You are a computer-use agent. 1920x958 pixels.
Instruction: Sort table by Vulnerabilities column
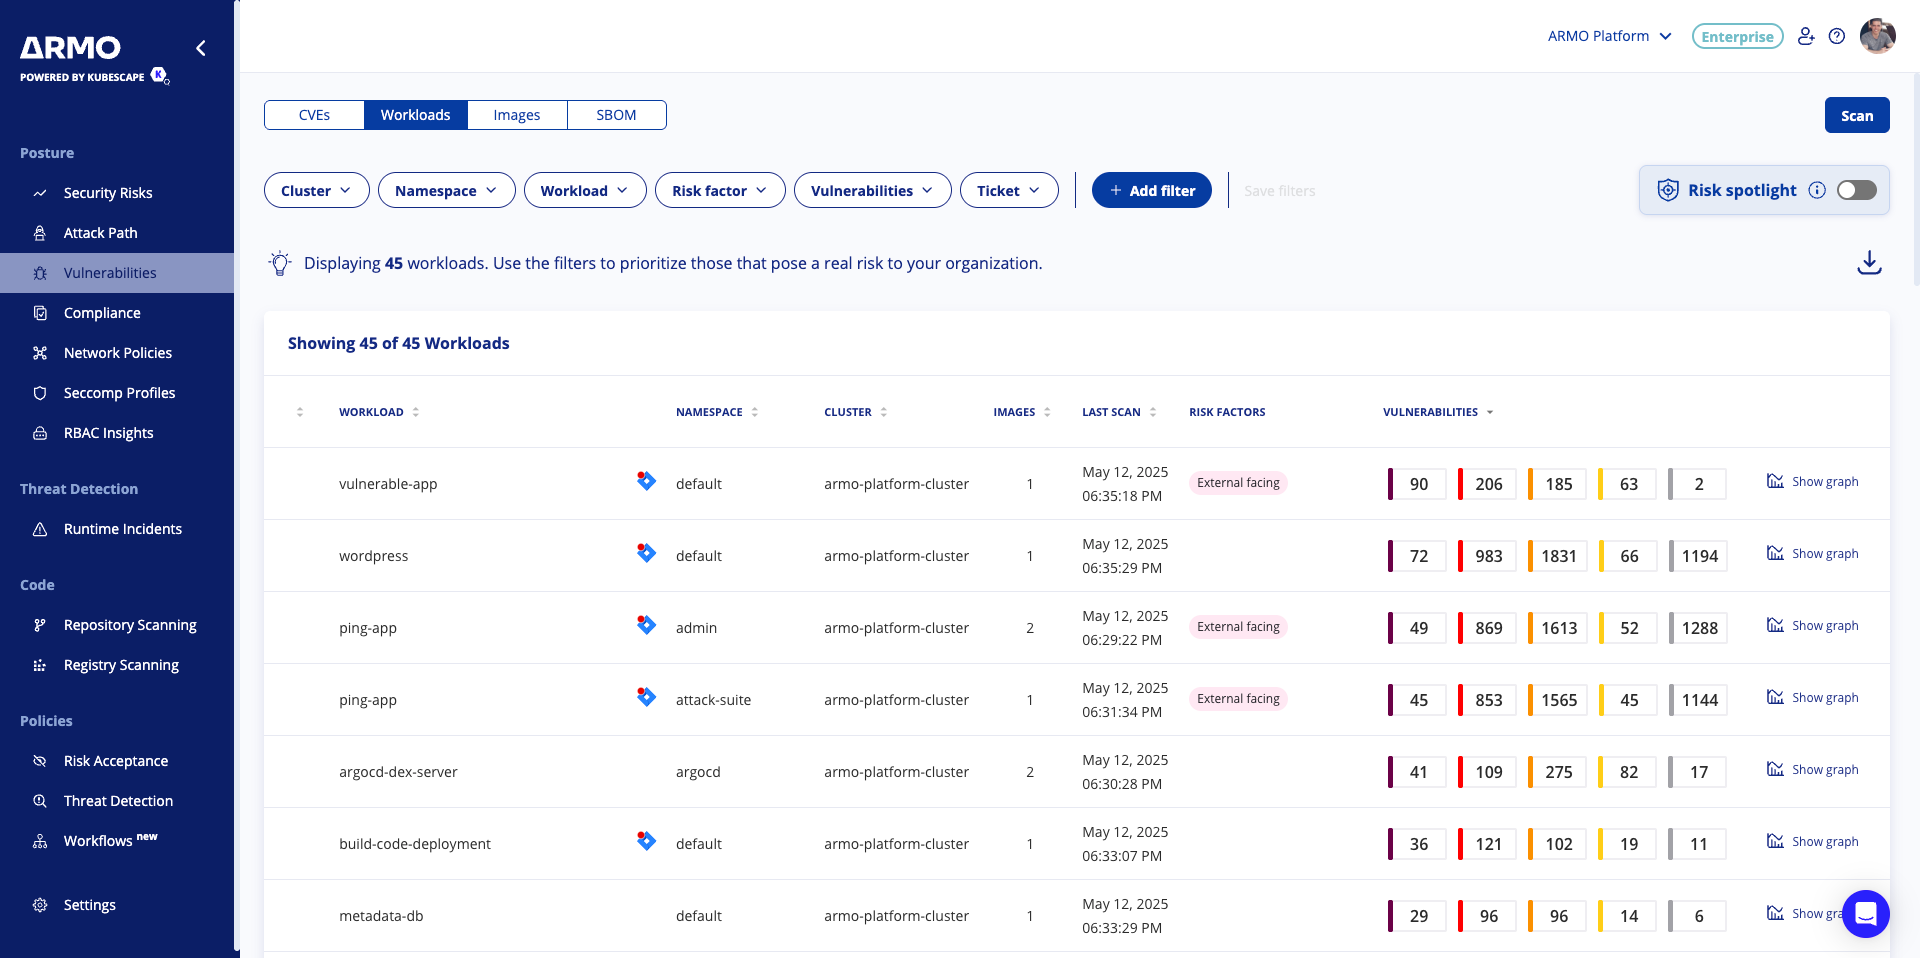(x=1438, y=412)
